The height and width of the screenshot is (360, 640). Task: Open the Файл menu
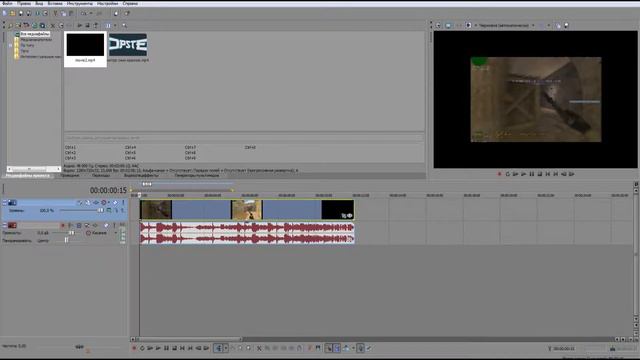click(7, 3)
